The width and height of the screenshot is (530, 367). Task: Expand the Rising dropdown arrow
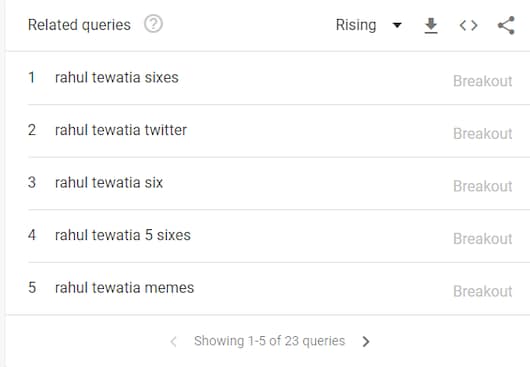(397, 25)
